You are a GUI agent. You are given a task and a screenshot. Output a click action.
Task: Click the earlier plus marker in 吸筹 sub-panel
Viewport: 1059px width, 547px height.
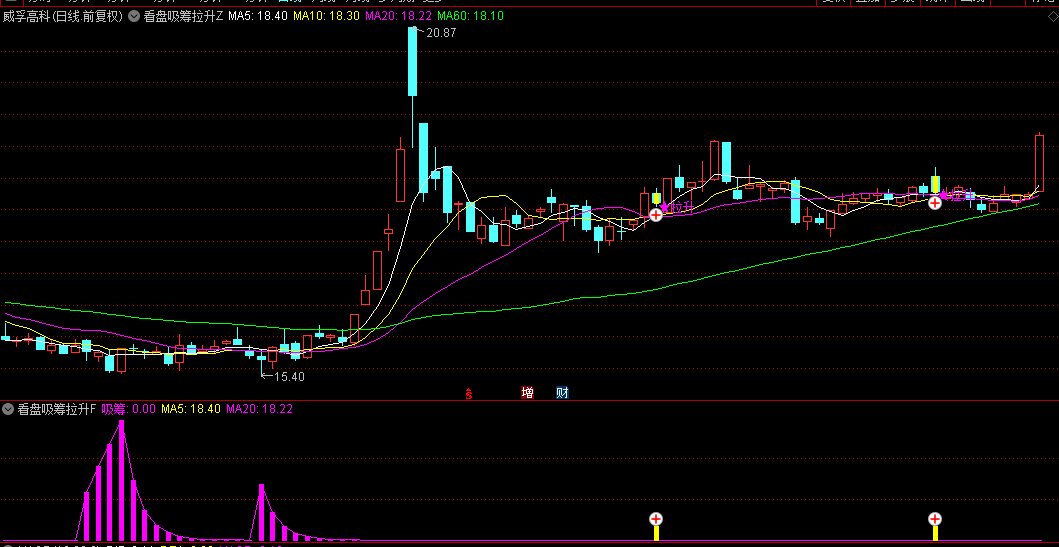click(x=656, y=519)
